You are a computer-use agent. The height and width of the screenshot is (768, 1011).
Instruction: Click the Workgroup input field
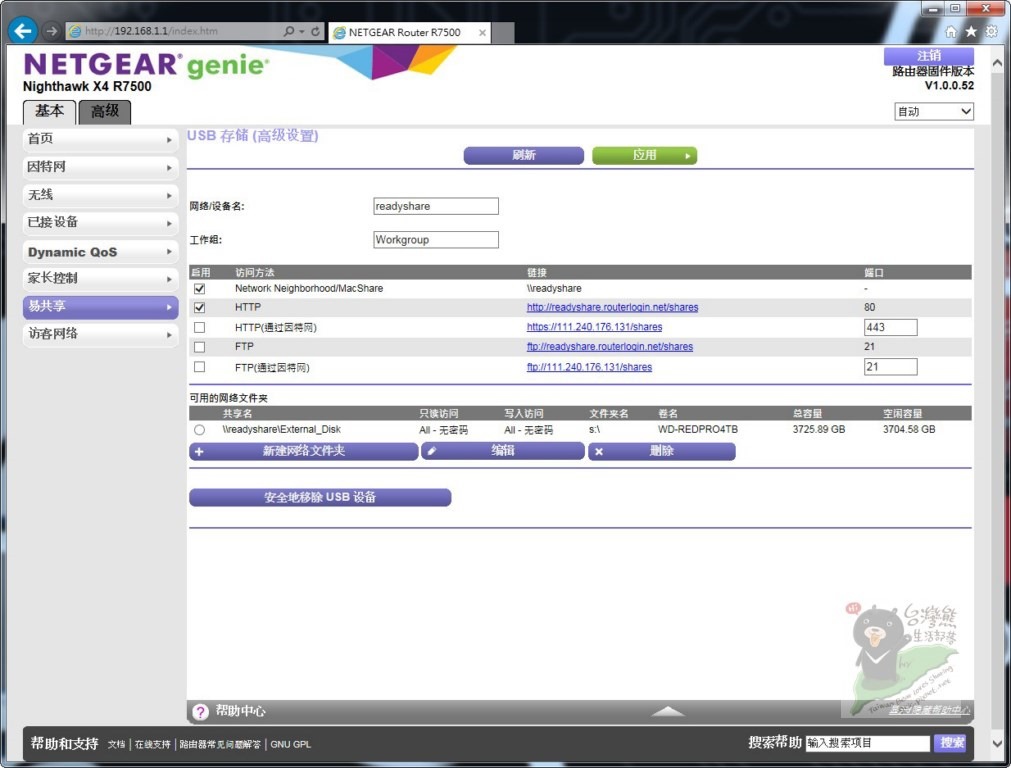pos(436,240)
